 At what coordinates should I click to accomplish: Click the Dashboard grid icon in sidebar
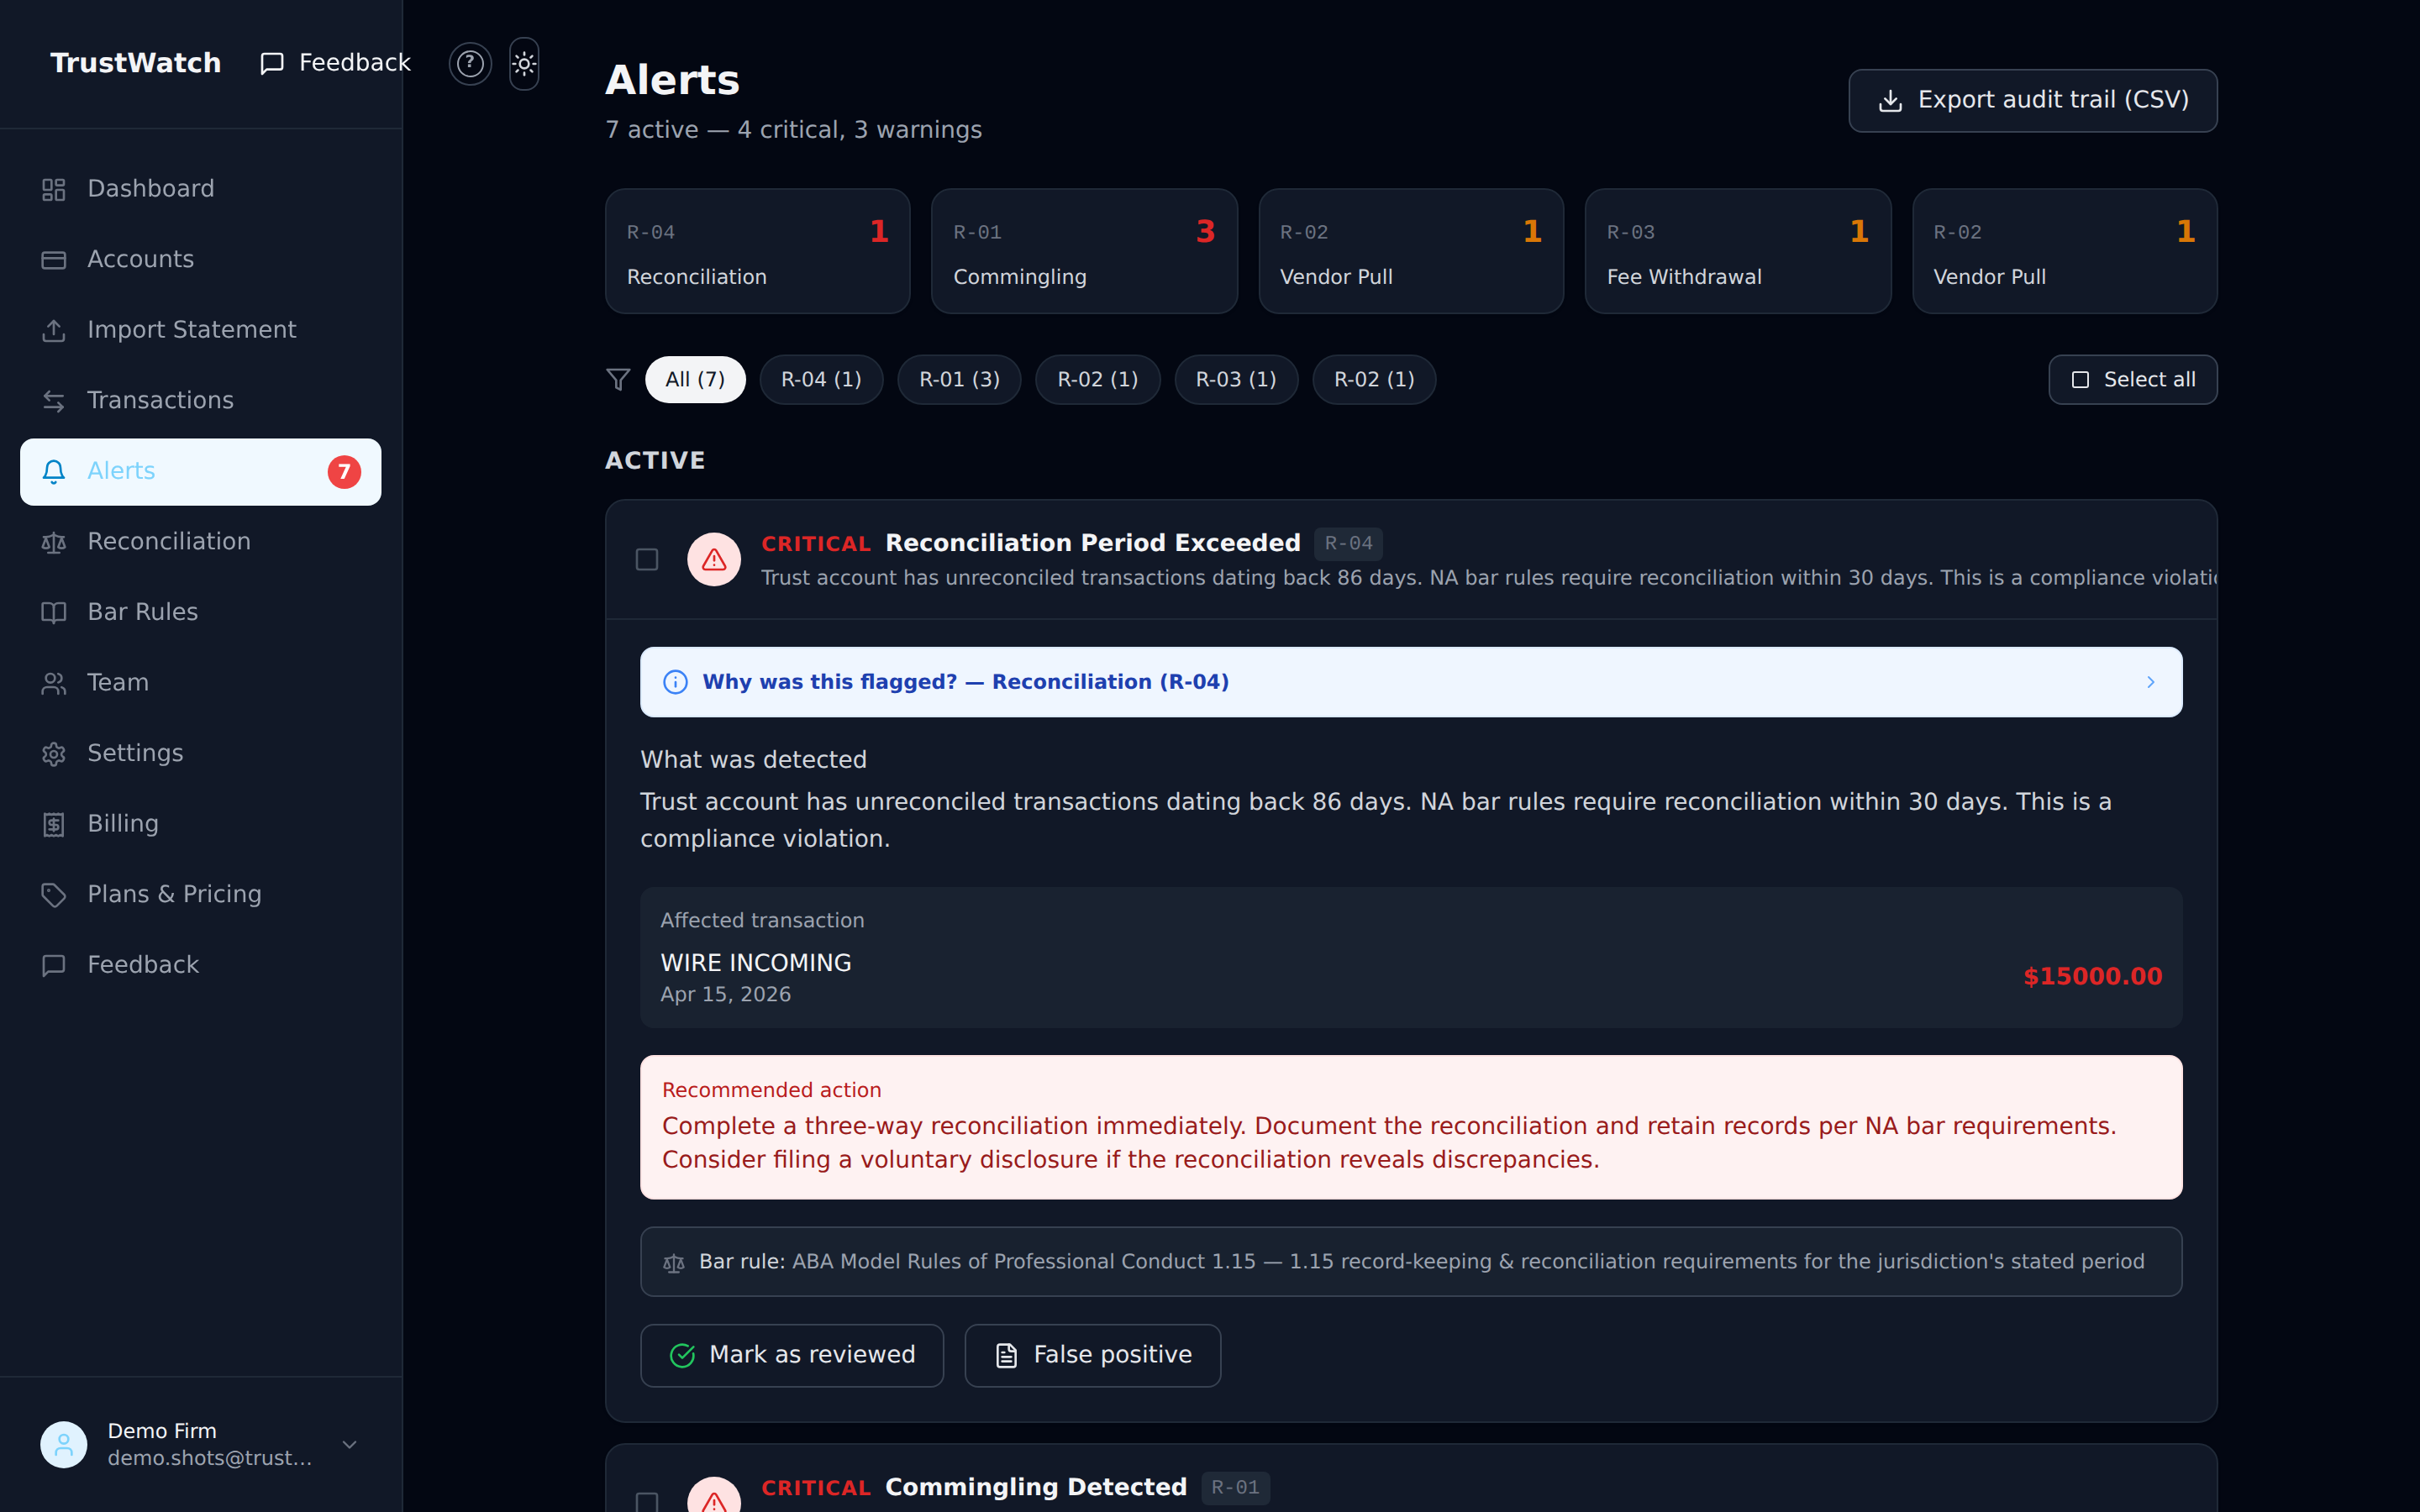click(x=54, y=189)
